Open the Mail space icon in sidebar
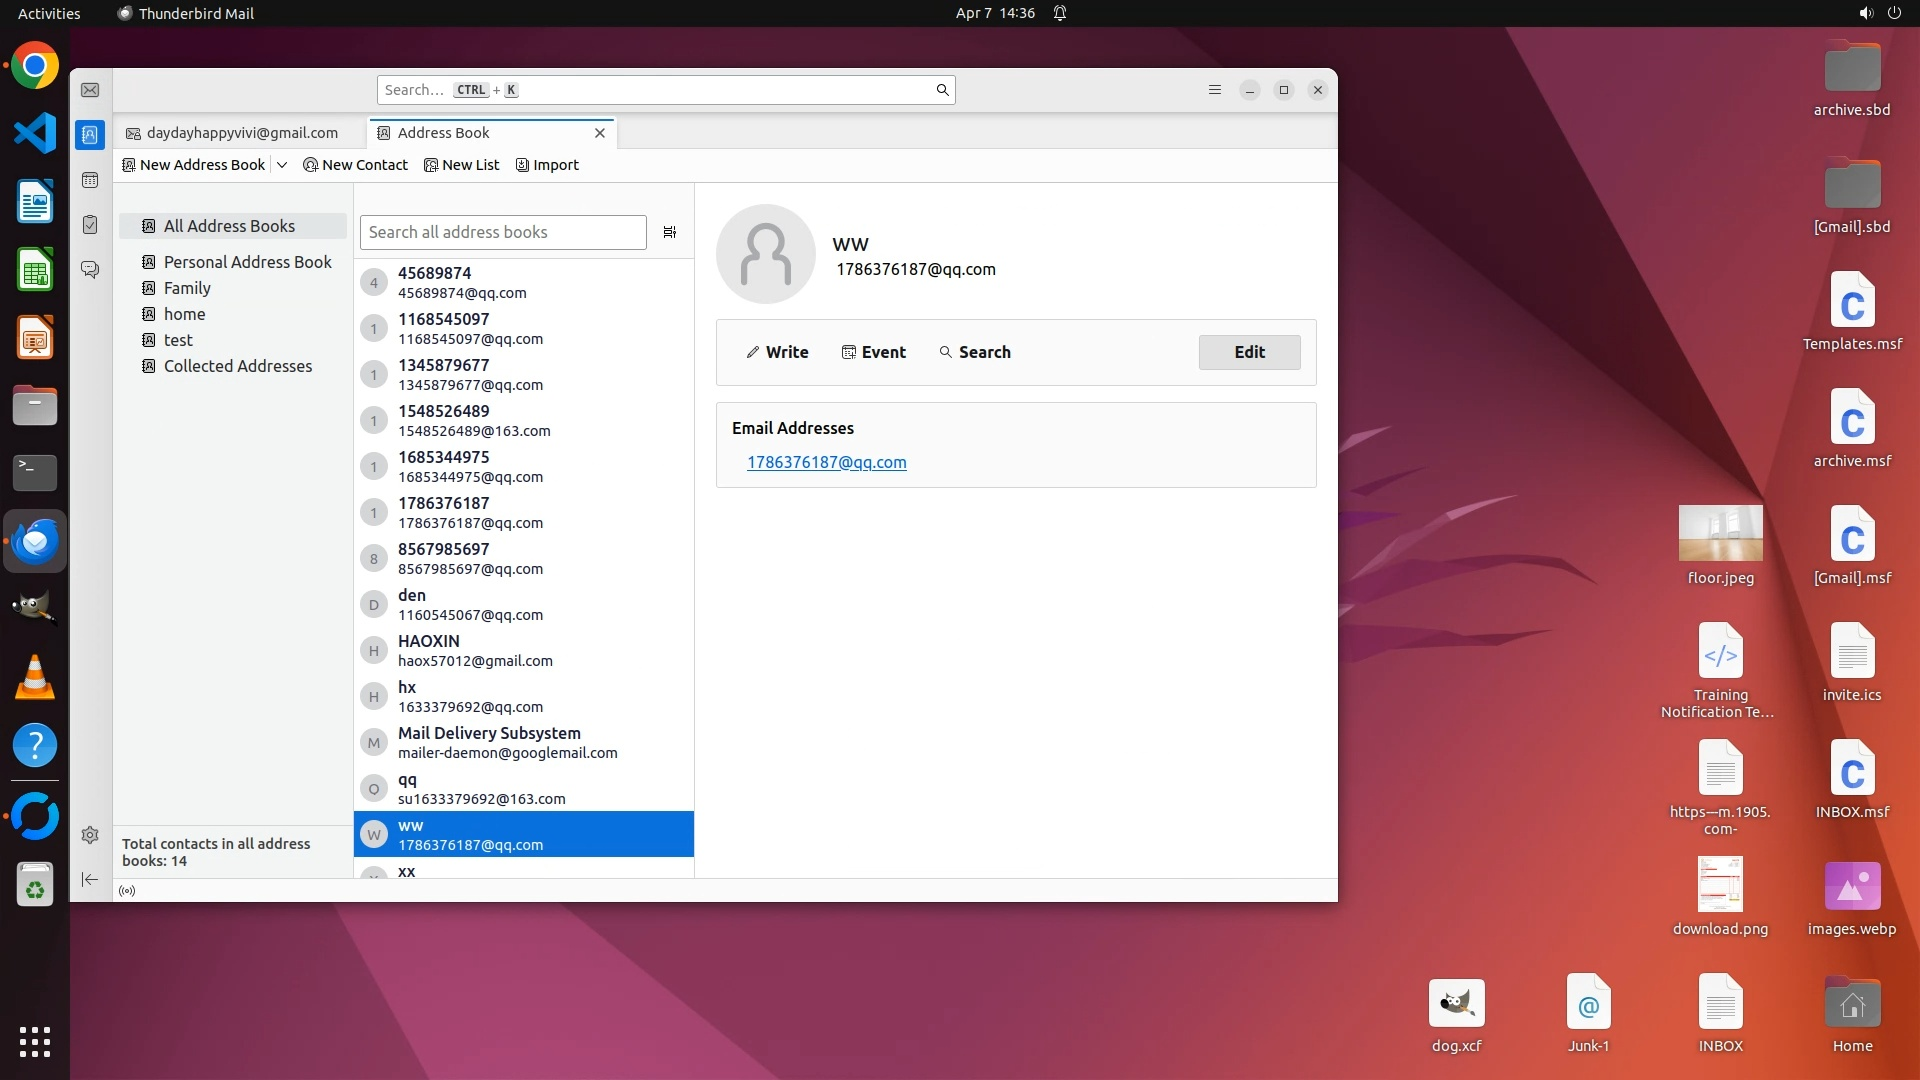 (90, 90)
